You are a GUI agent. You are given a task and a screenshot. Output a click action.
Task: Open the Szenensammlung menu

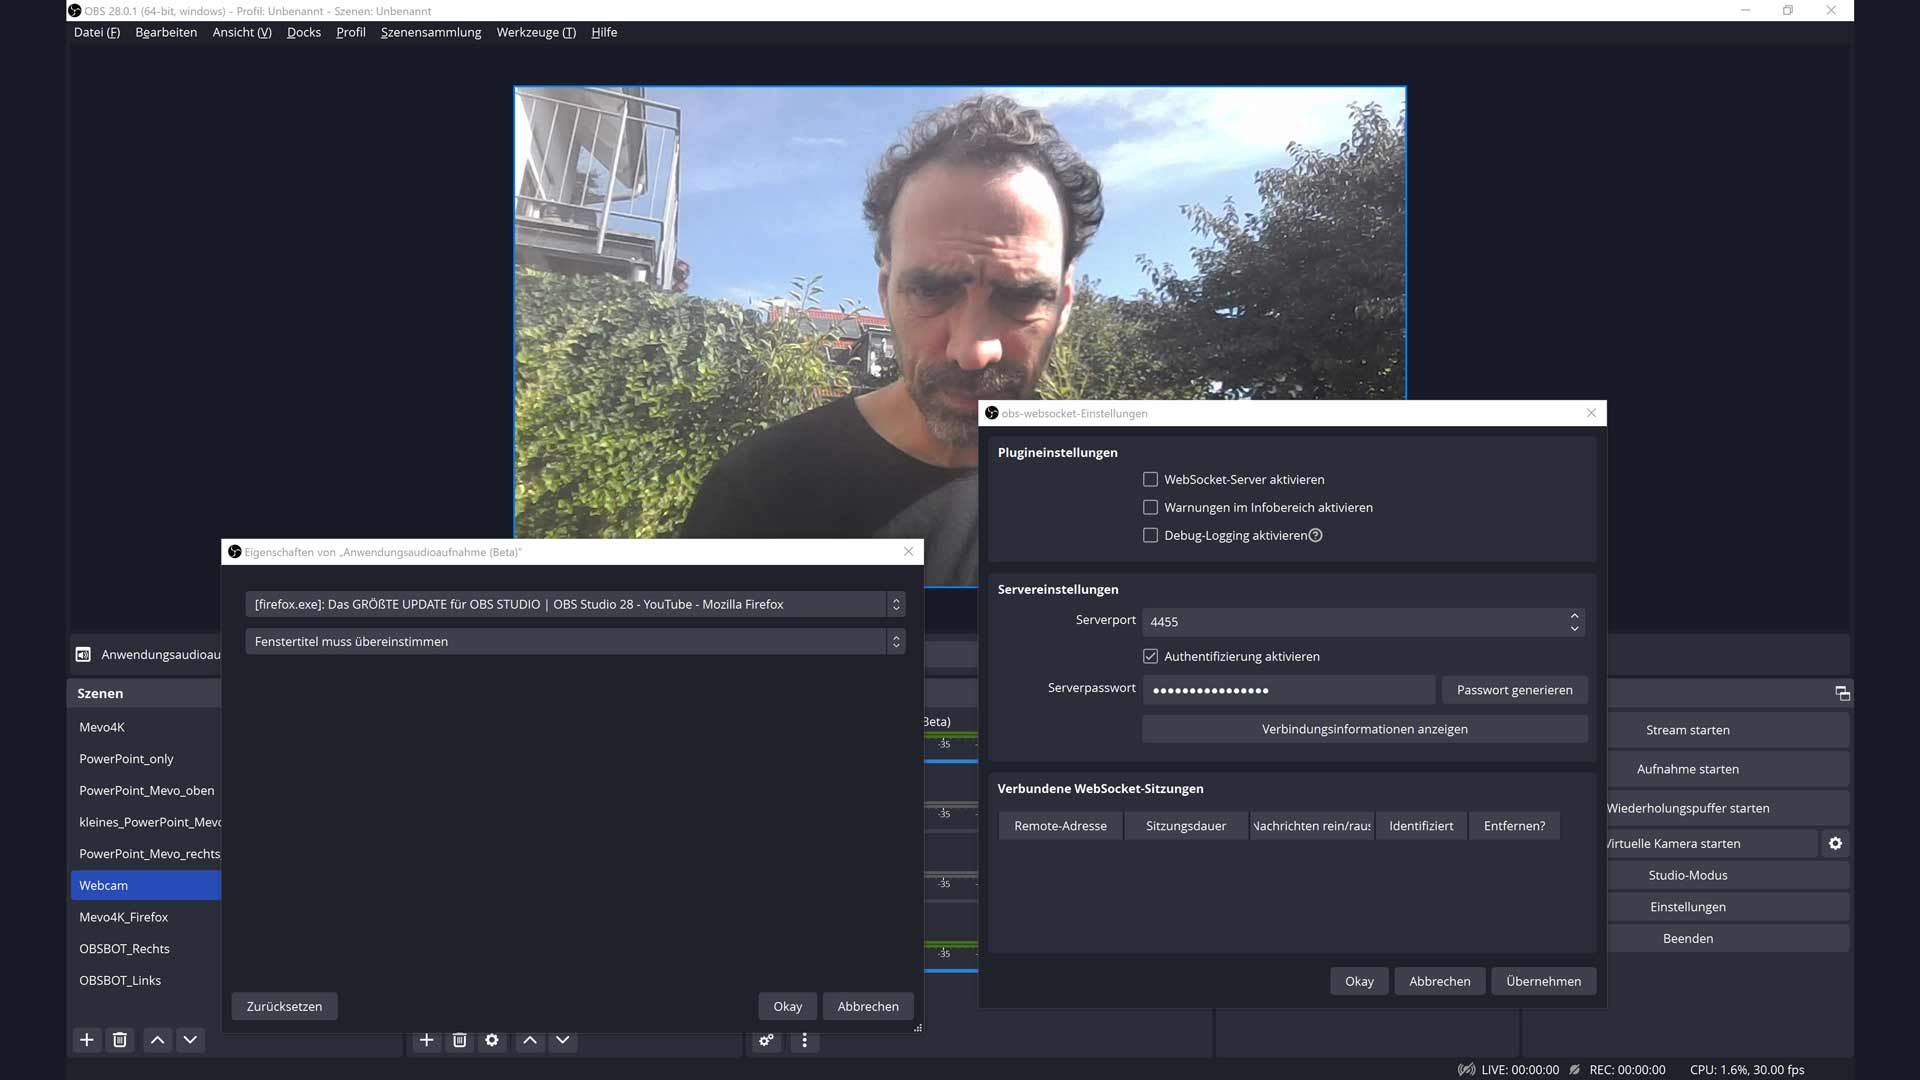[x=430, y=32]
